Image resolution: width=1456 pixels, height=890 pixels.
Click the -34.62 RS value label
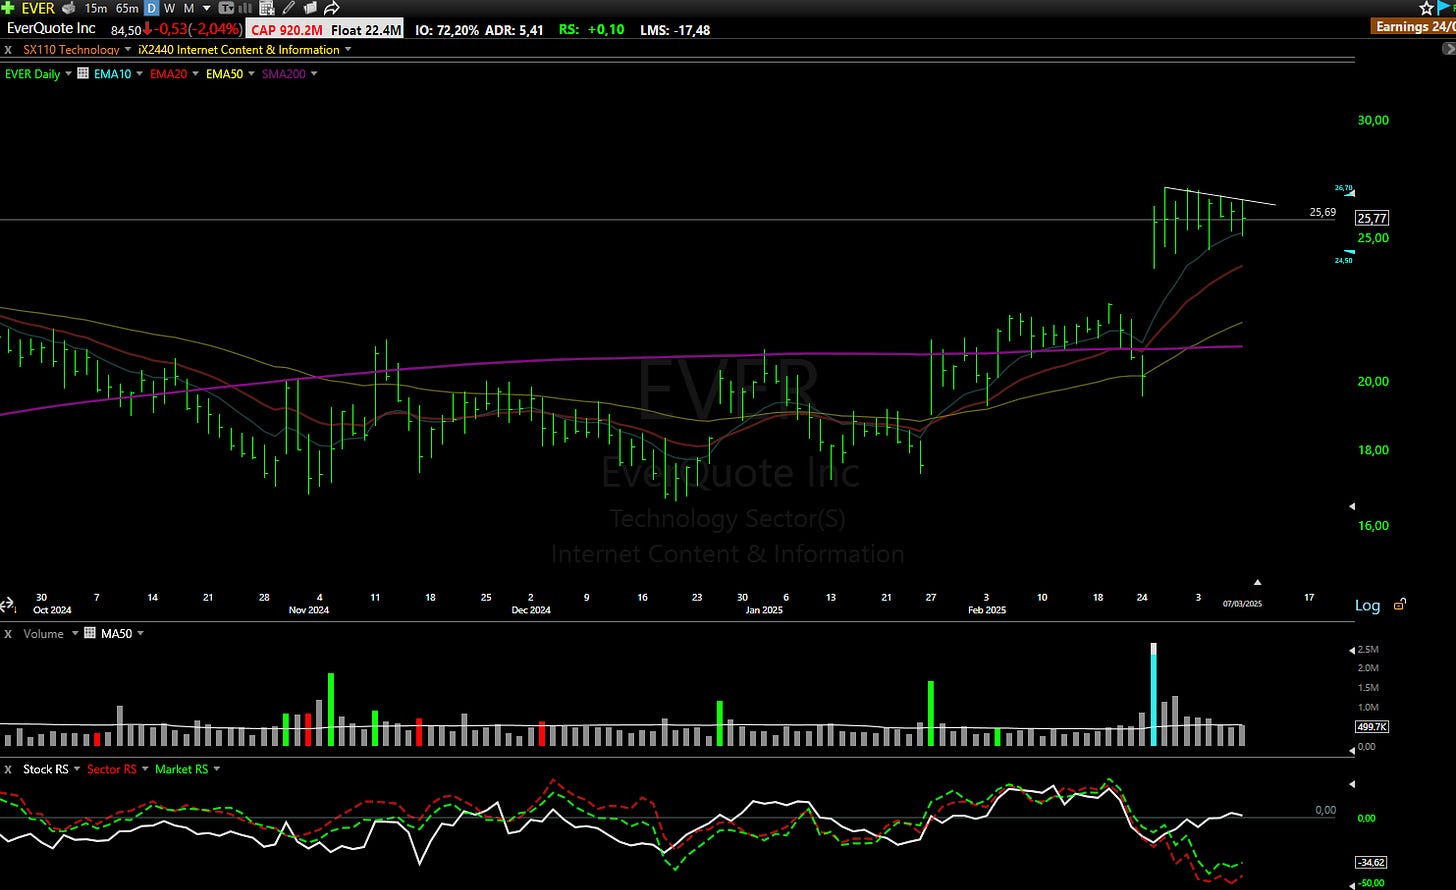point(1371,862)
